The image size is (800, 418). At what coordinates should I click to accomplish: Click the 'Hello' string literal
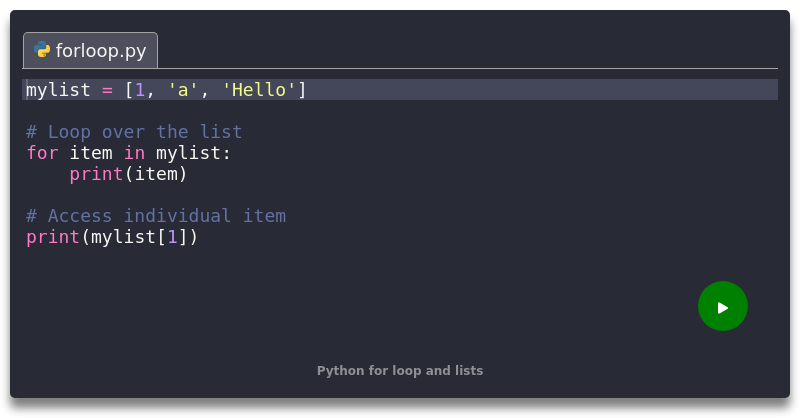coord(259,90)
